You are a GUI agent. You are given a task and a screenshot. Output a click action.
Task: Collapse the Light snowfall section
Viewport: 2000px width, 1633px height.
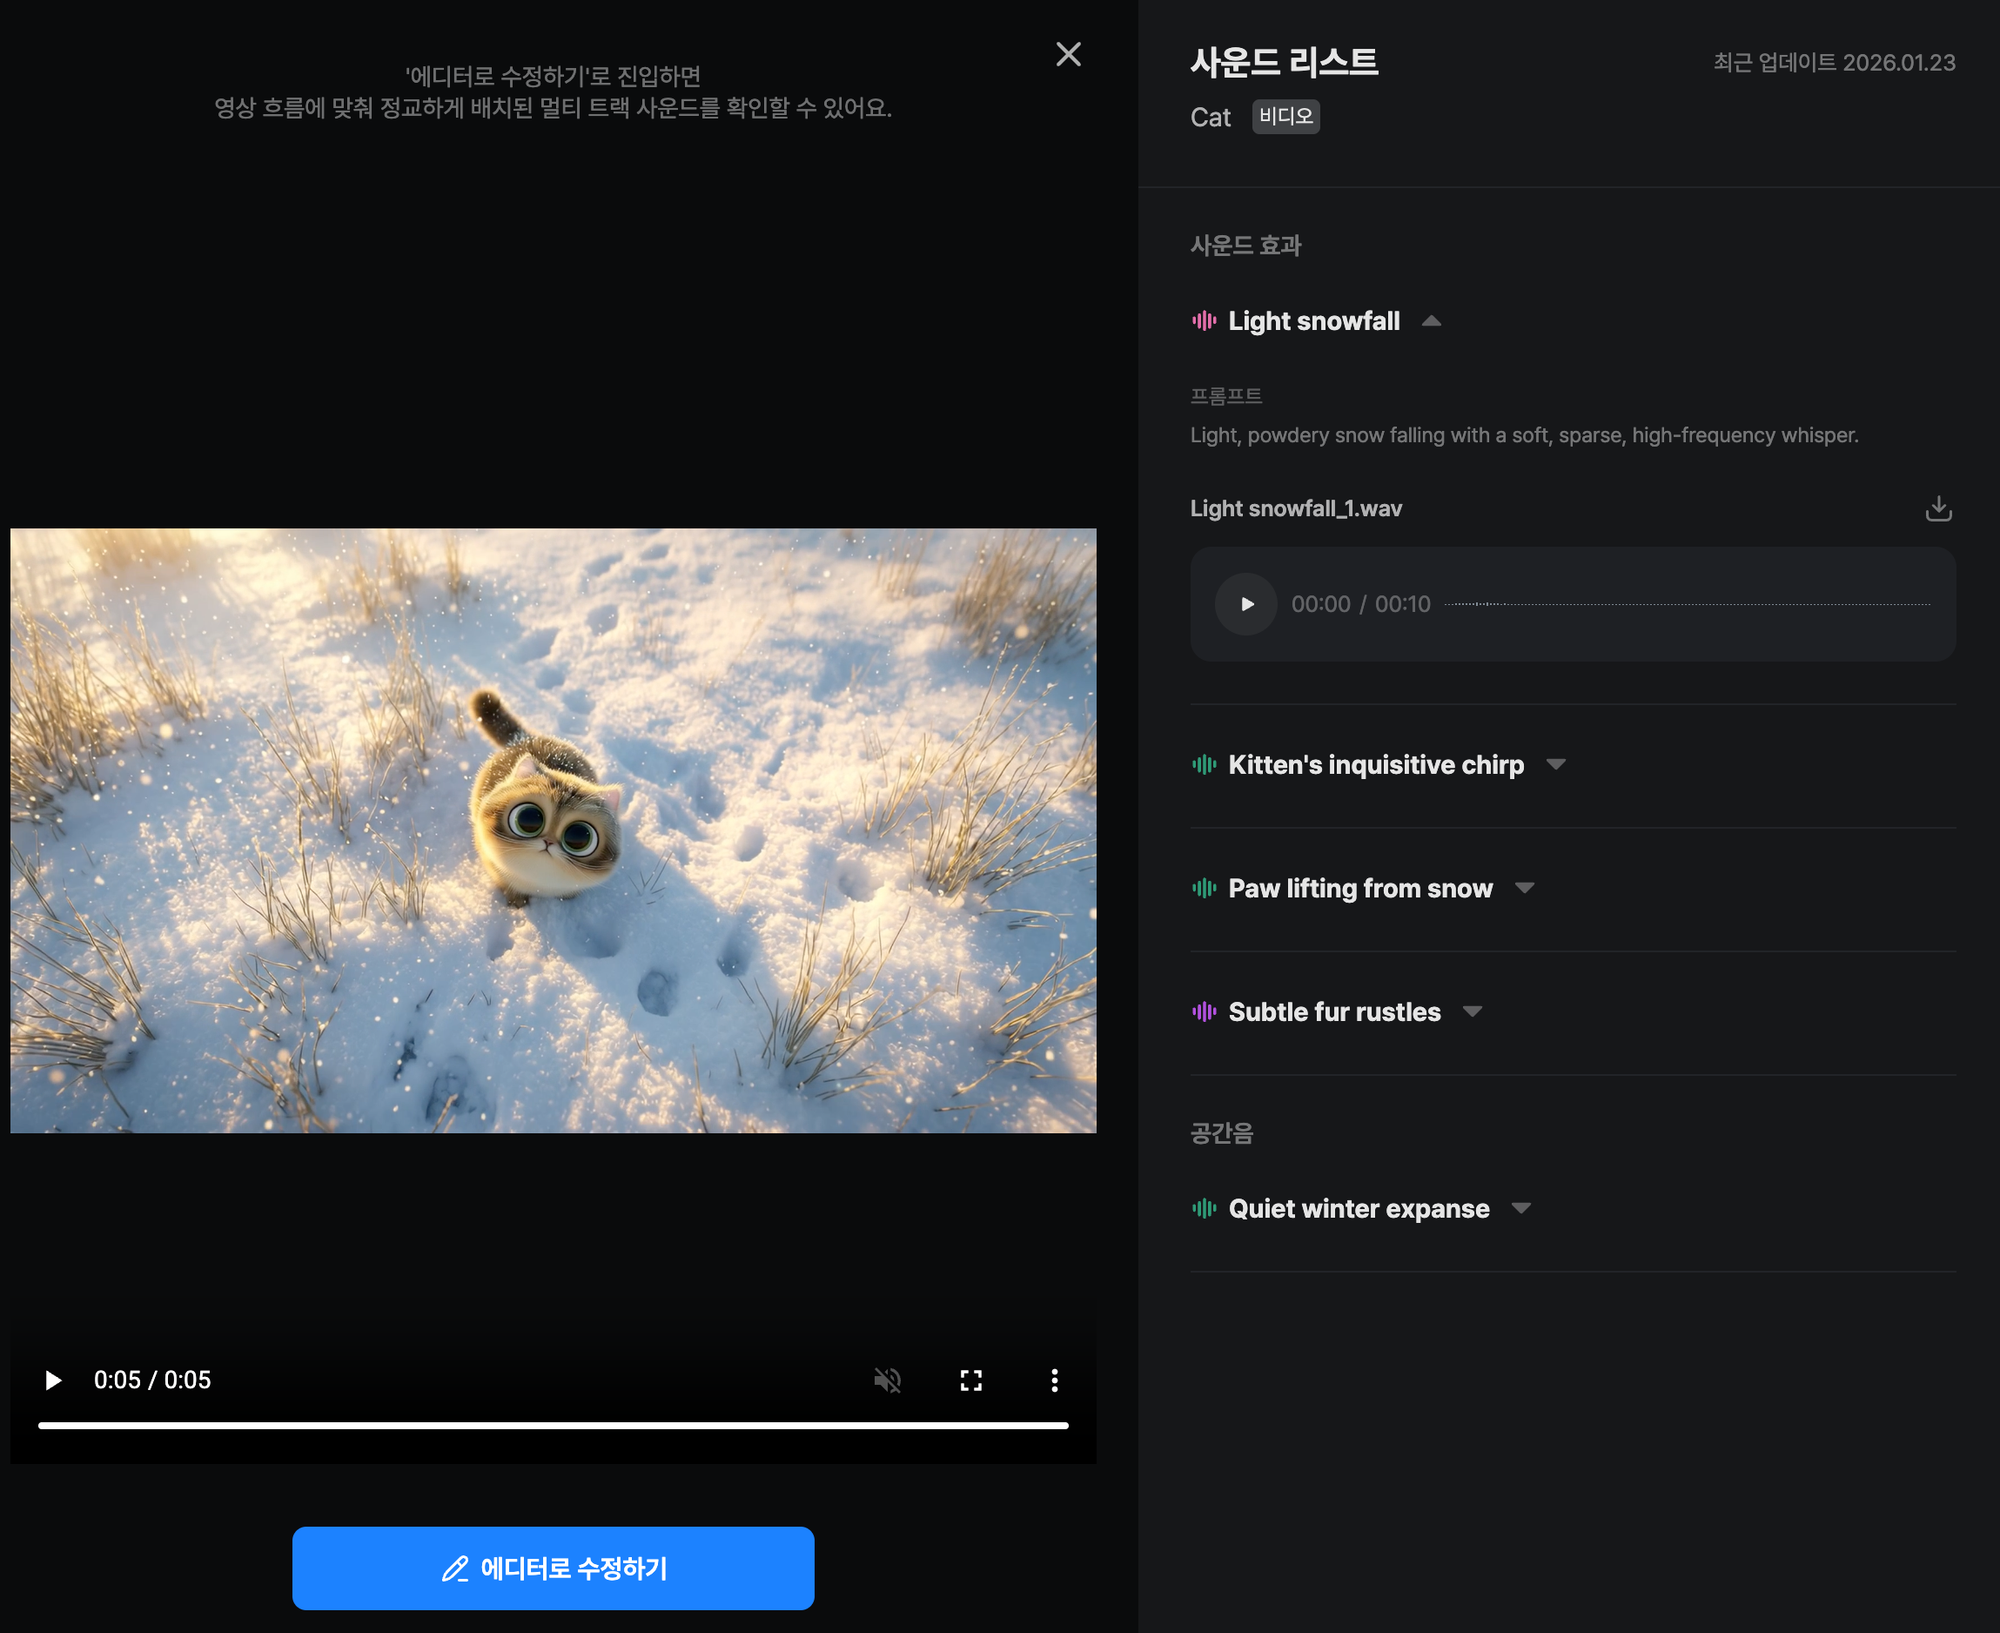(1431, 321)
